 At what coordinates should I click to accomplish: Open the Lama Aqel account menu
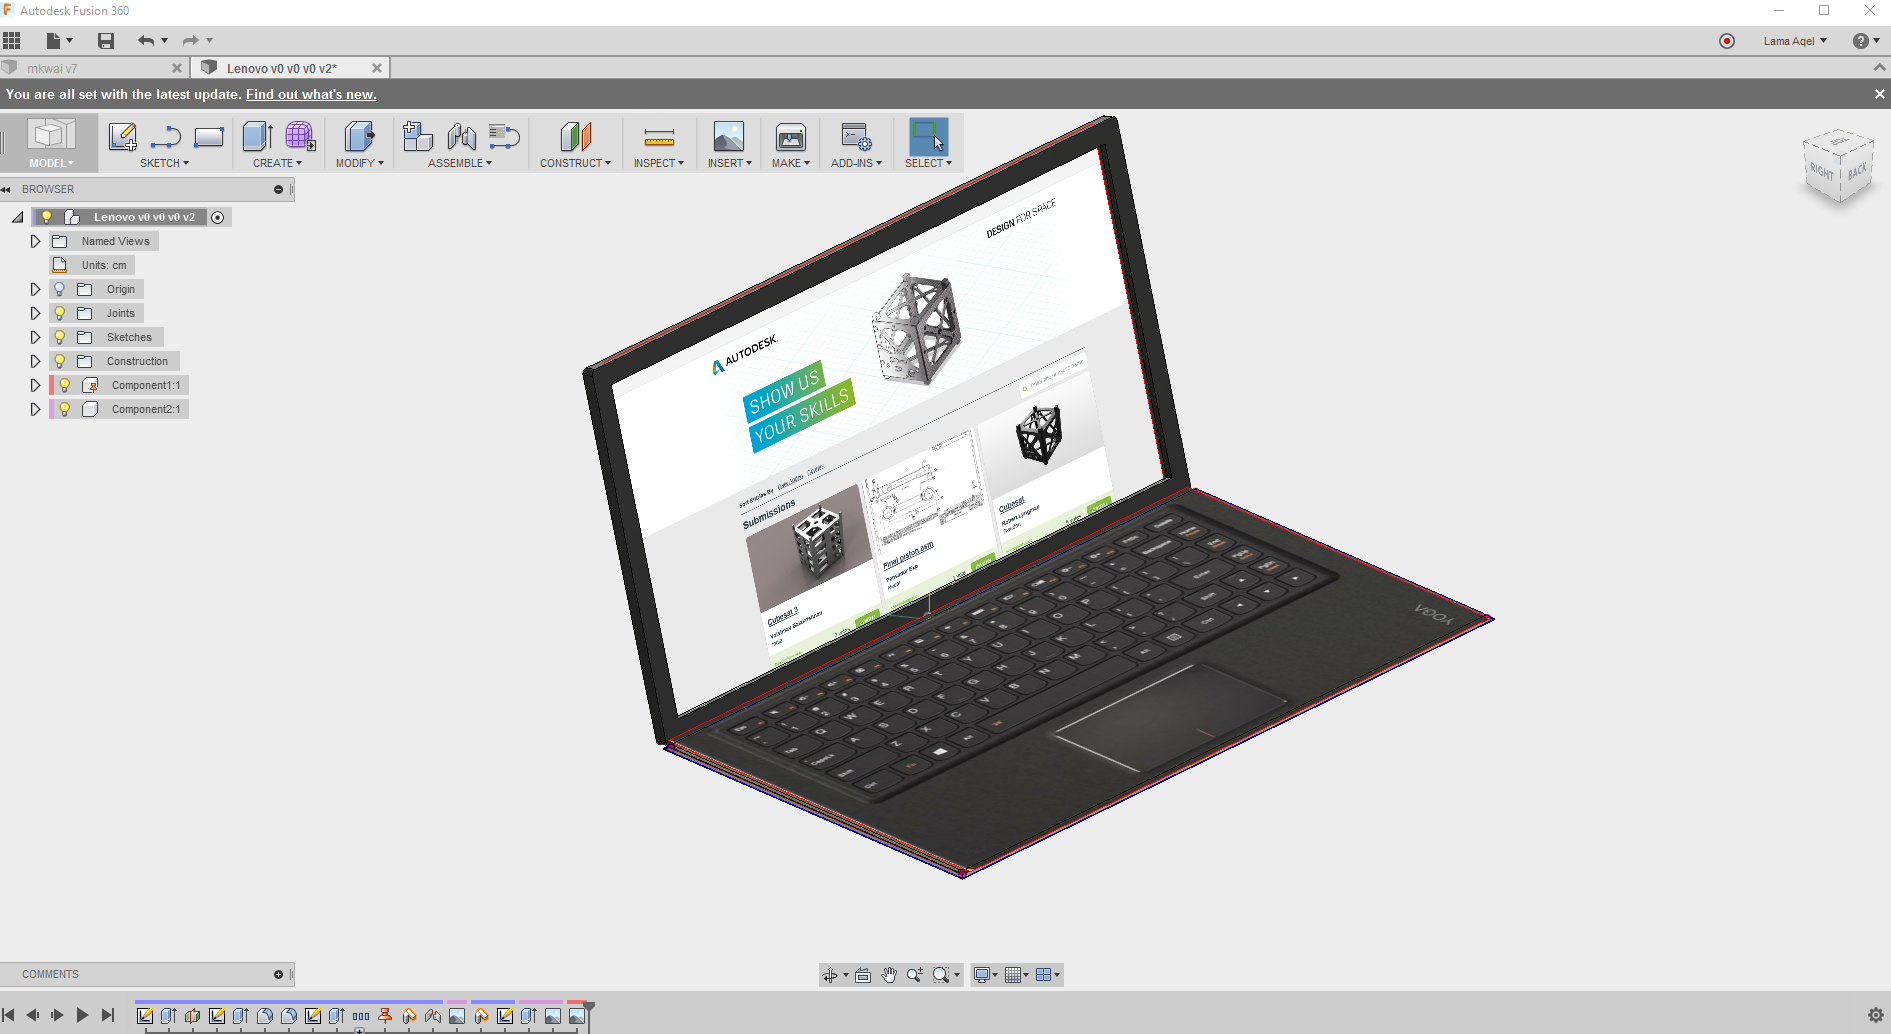[x=1795, y=41]
